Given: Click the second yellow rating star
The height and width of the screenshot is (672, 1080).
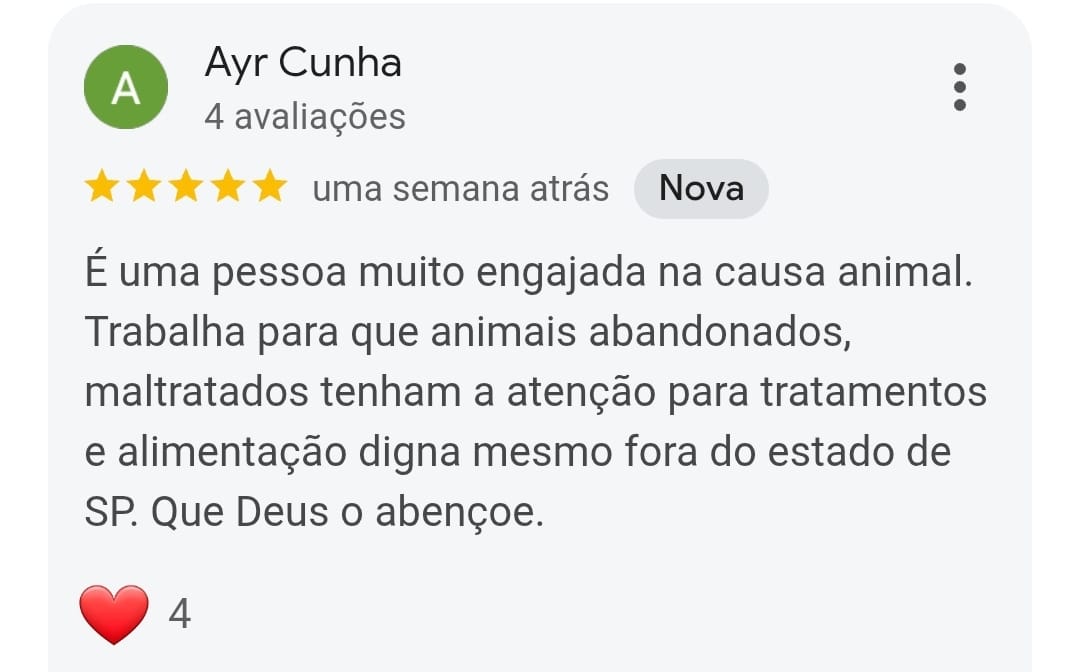Looking at the screenshot, I should [143, 187].
